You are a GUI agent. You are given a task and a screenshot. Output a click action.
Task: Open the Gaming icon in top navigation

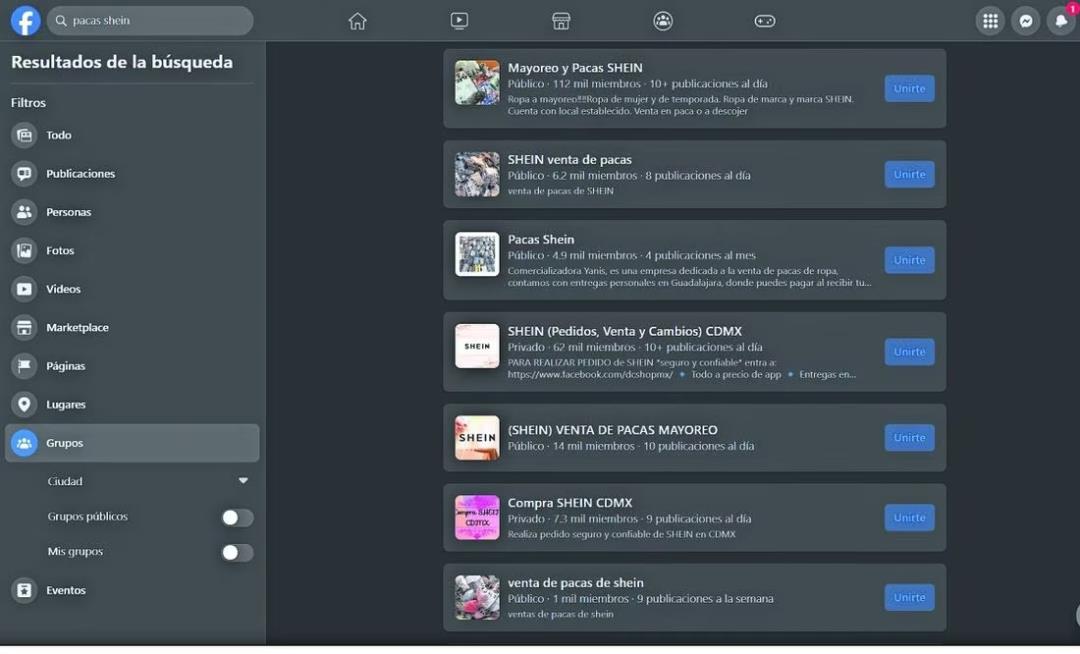(765, 20)
